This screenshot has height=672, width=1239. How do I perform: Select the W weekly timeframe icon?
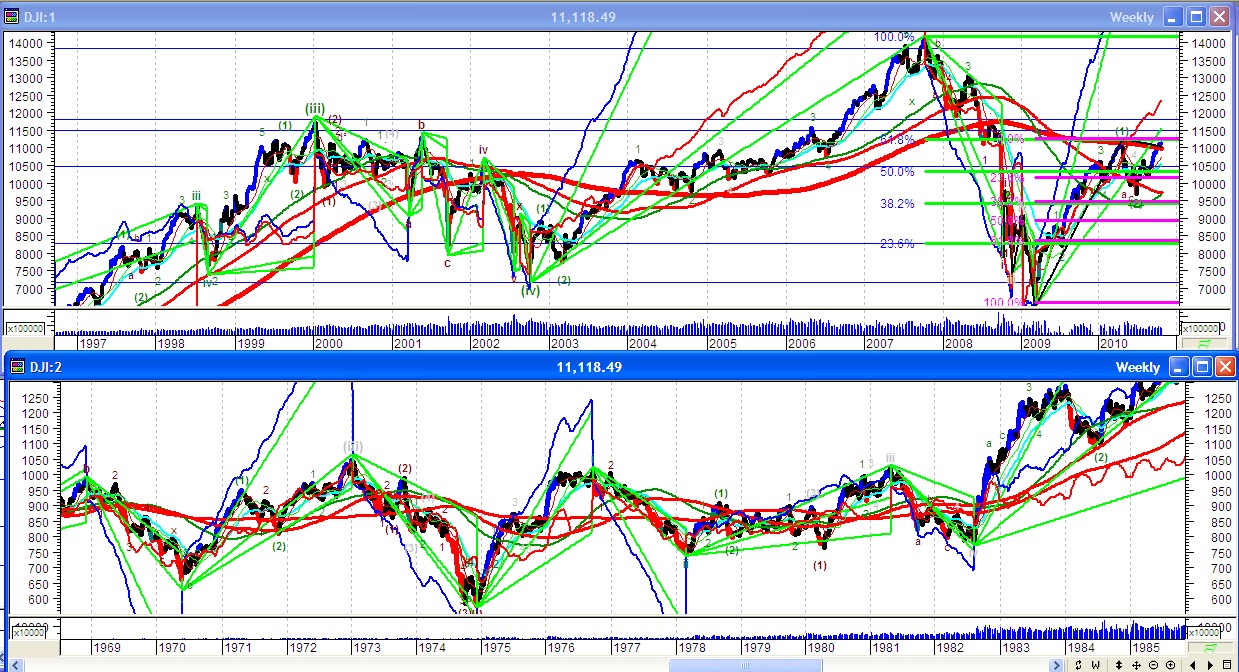[1096, 664]
